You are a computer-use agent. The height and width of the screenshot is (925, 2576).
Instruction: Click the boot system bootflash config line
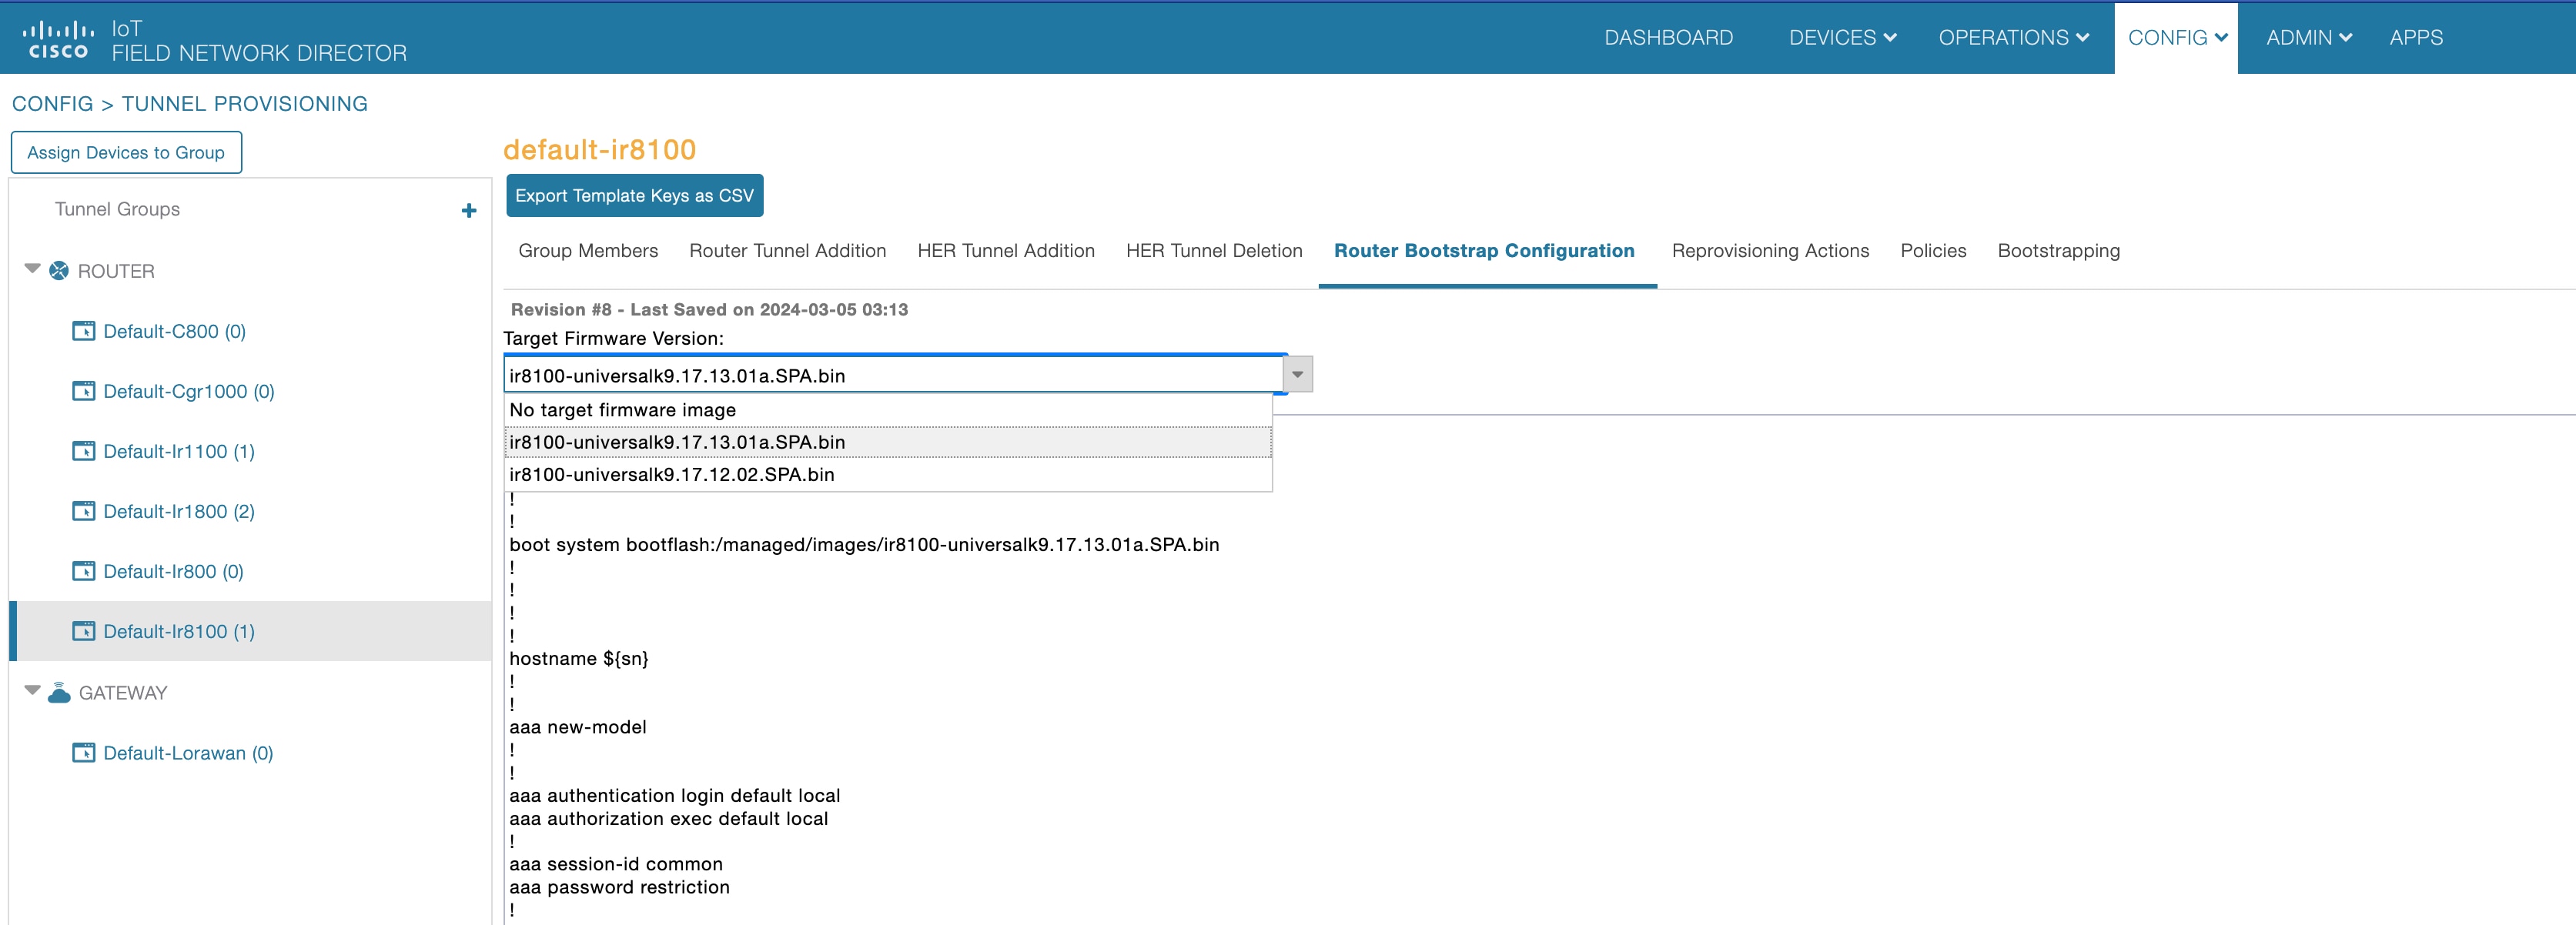(x=864, y=544)
